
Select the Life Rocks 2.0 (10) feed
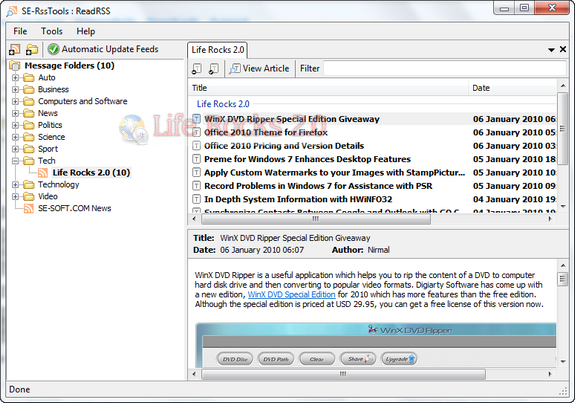point(91,172)
